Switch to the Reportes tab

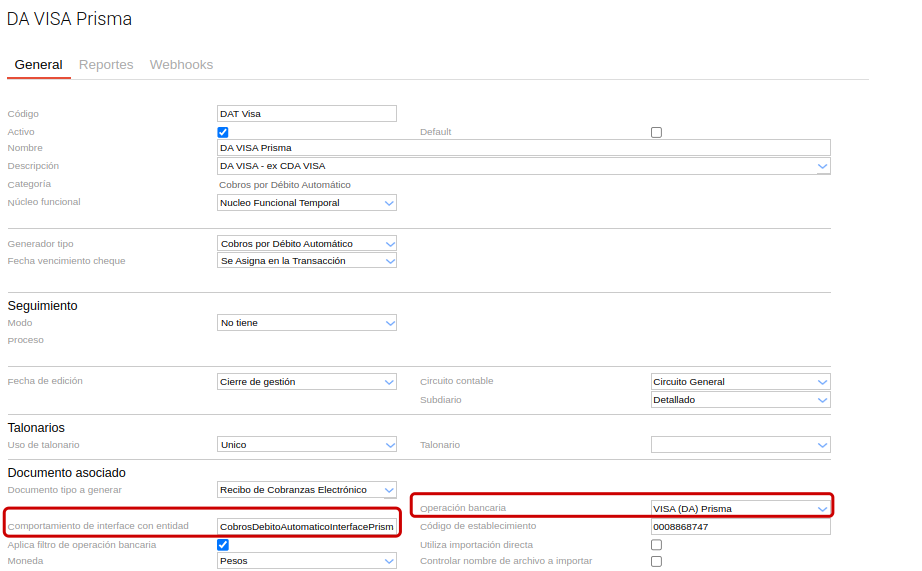[x=106, y=65]
